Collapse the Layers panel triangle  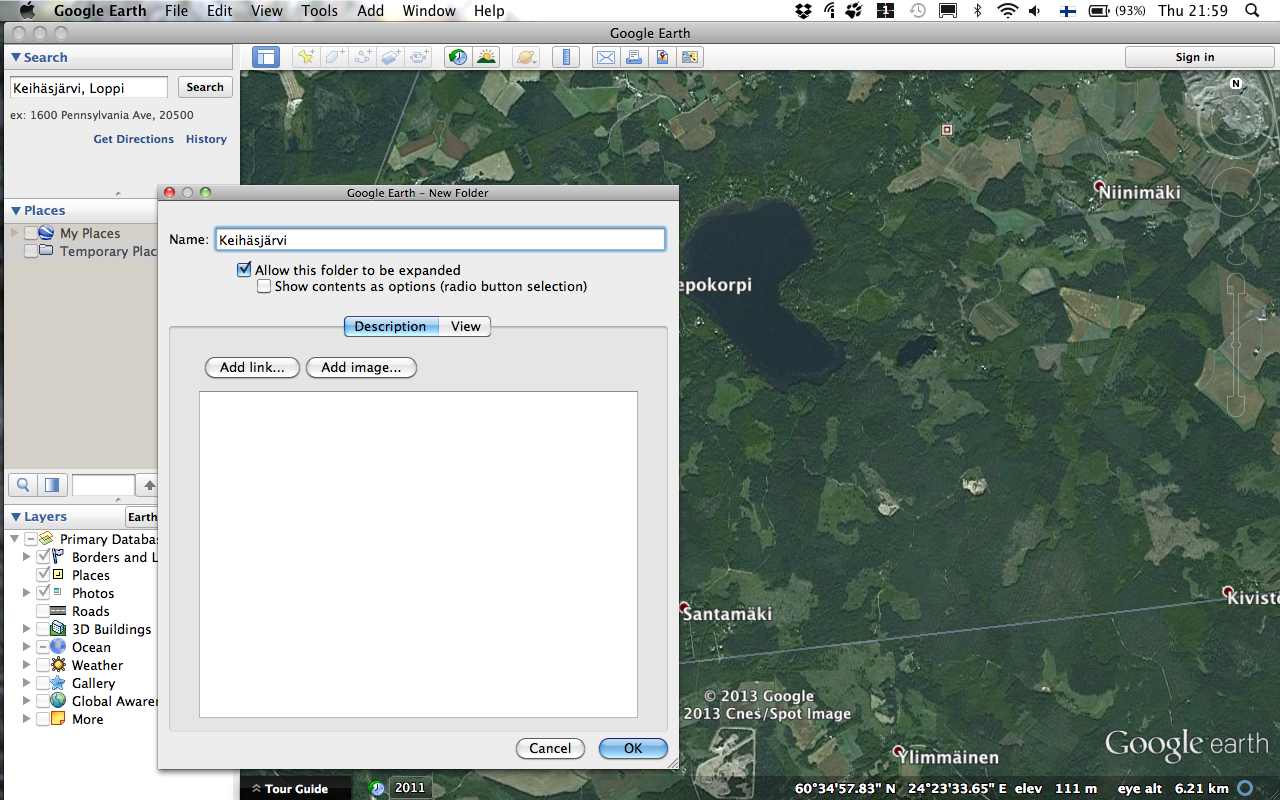[16, 517]
